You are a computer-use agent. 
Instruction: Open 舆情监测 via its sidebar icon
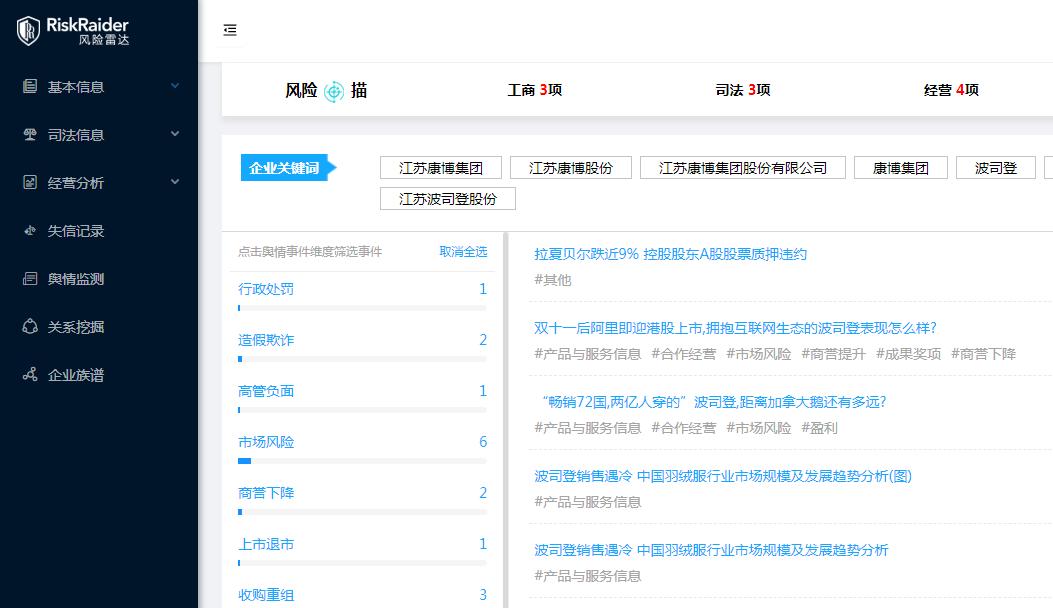[29, 278]
